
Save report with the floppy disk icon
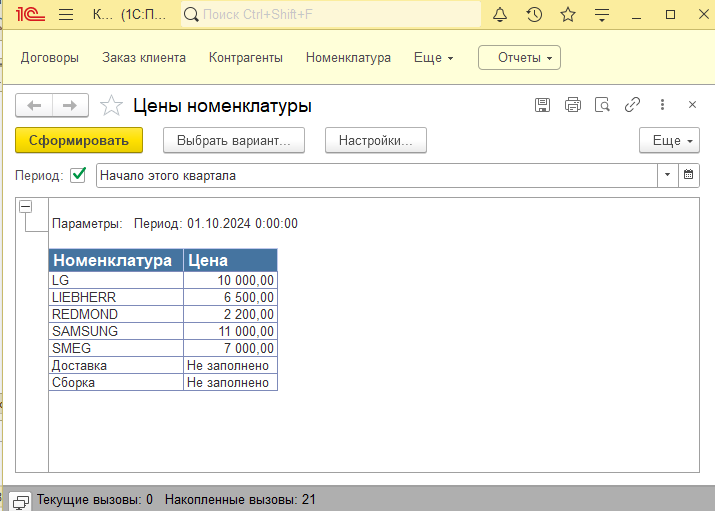(x=542, y=105)
